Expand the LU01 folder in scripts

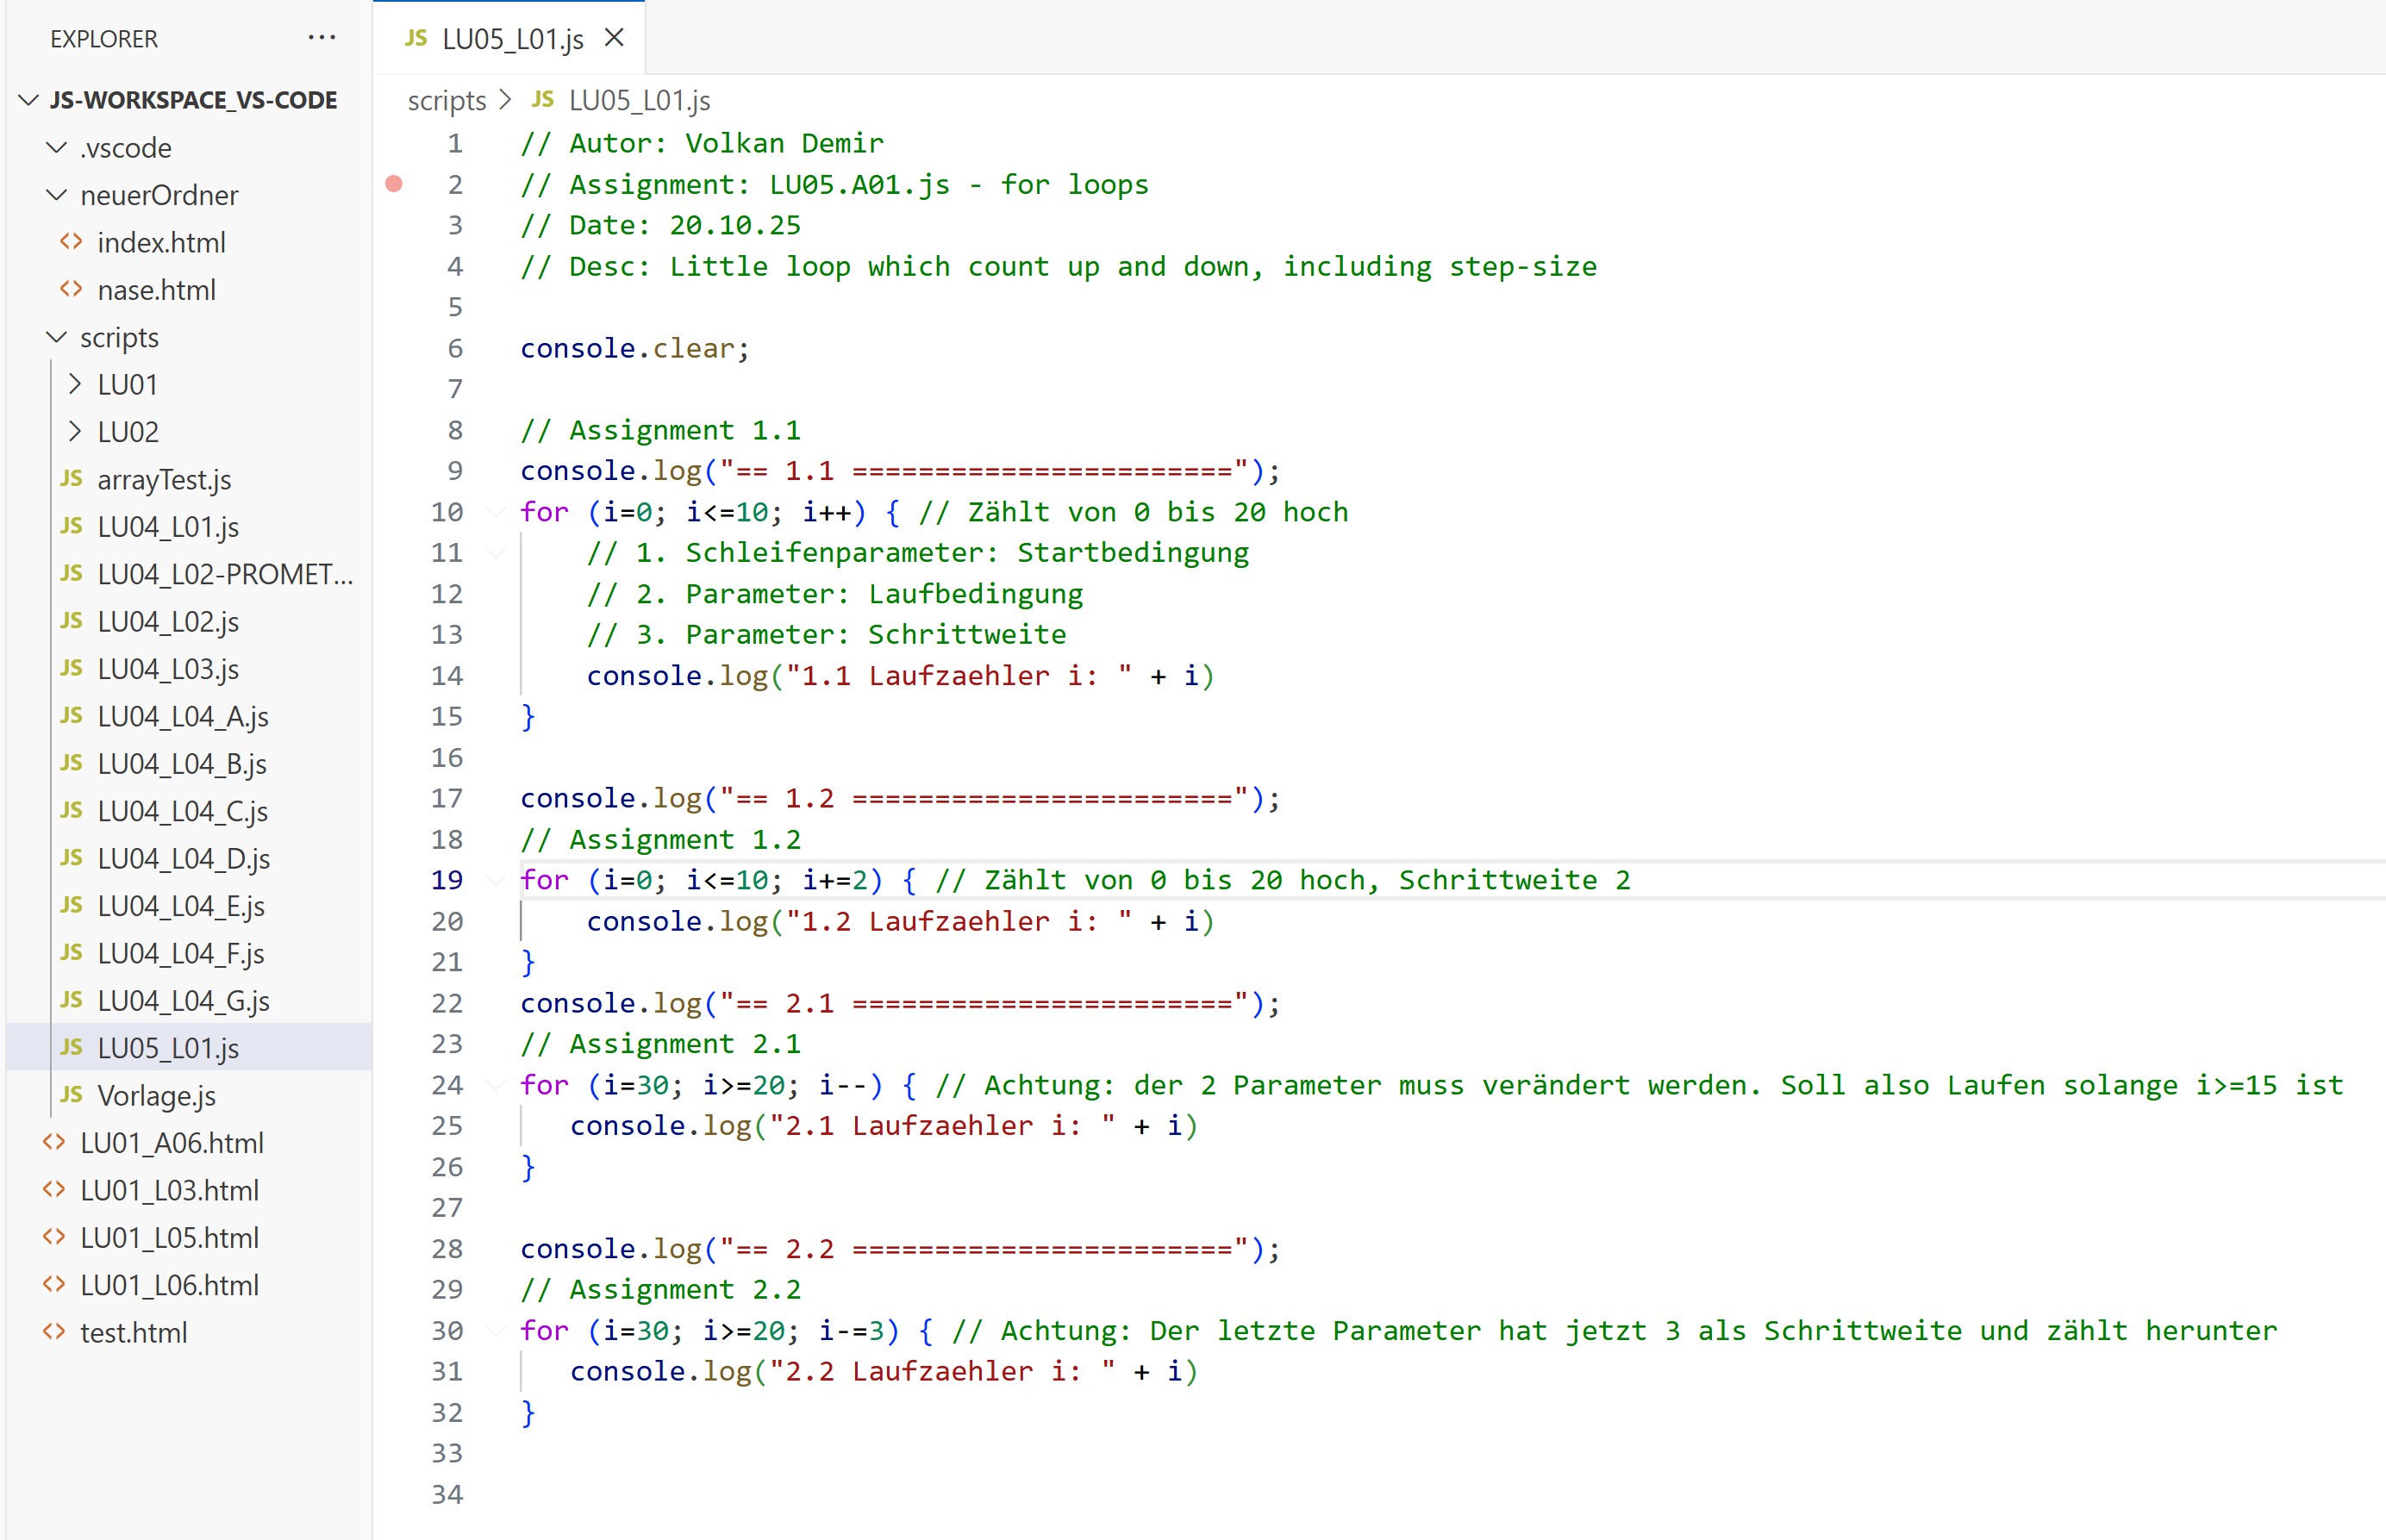pyautogui.click(x=75, y=384)
